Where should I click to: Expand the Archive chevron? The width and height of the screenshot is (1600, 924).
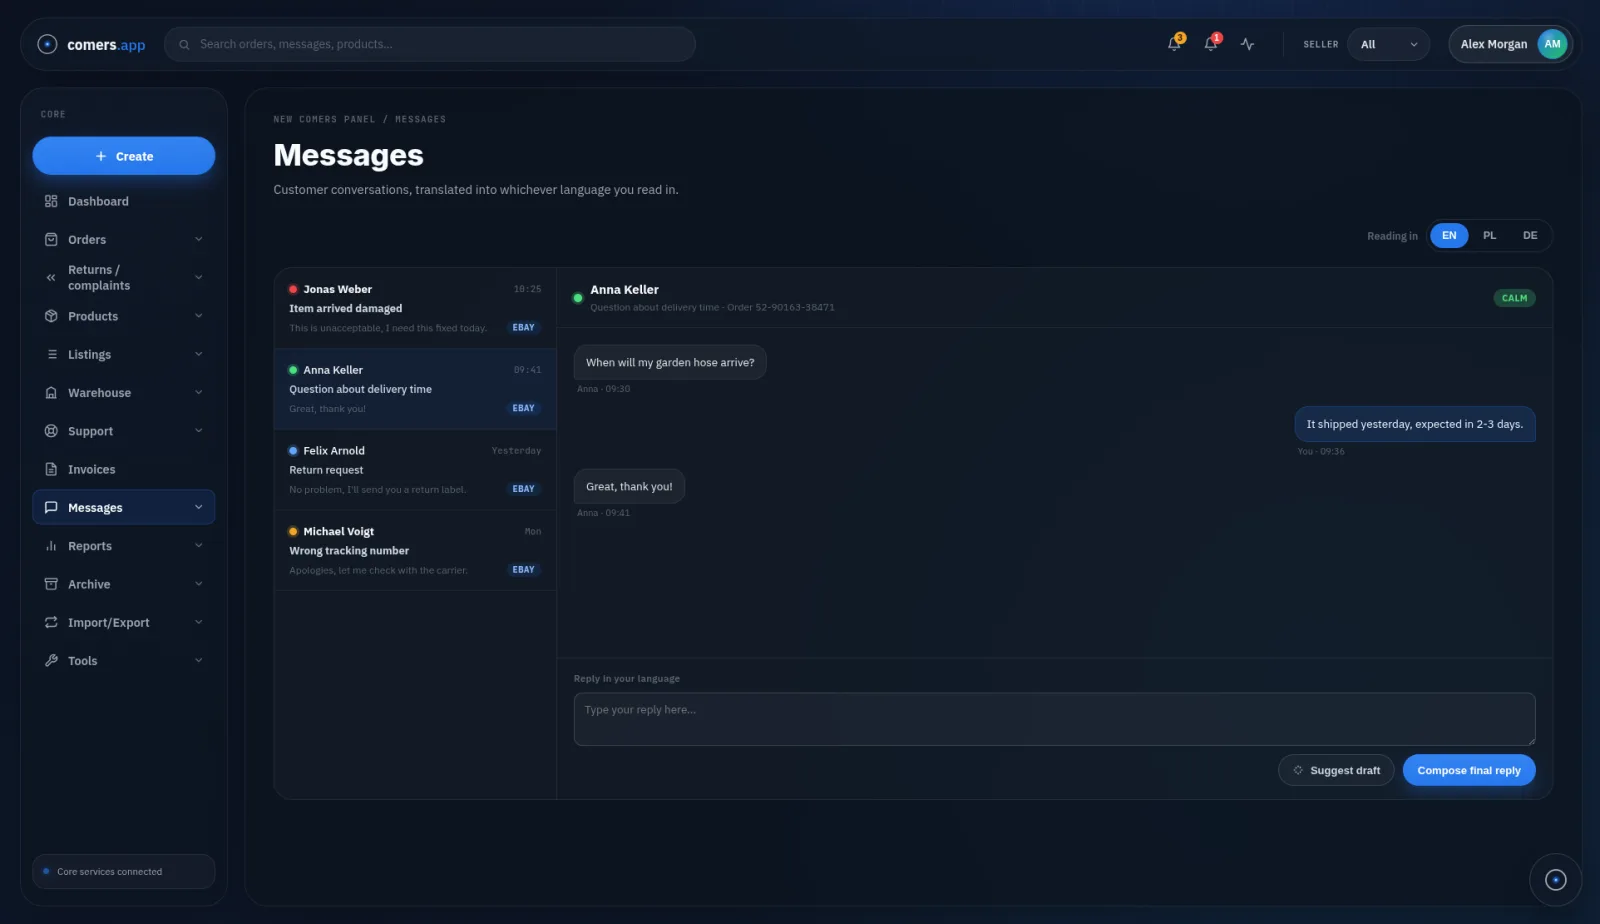pyautogui.click(x=198, y=584)
